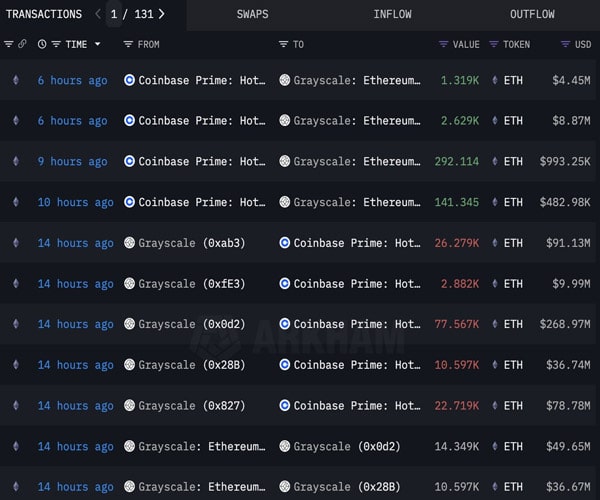Open Grayscale (0x0d2) sender in 77.567K row
Screen dimensions: 600x500
coord(192,324)
